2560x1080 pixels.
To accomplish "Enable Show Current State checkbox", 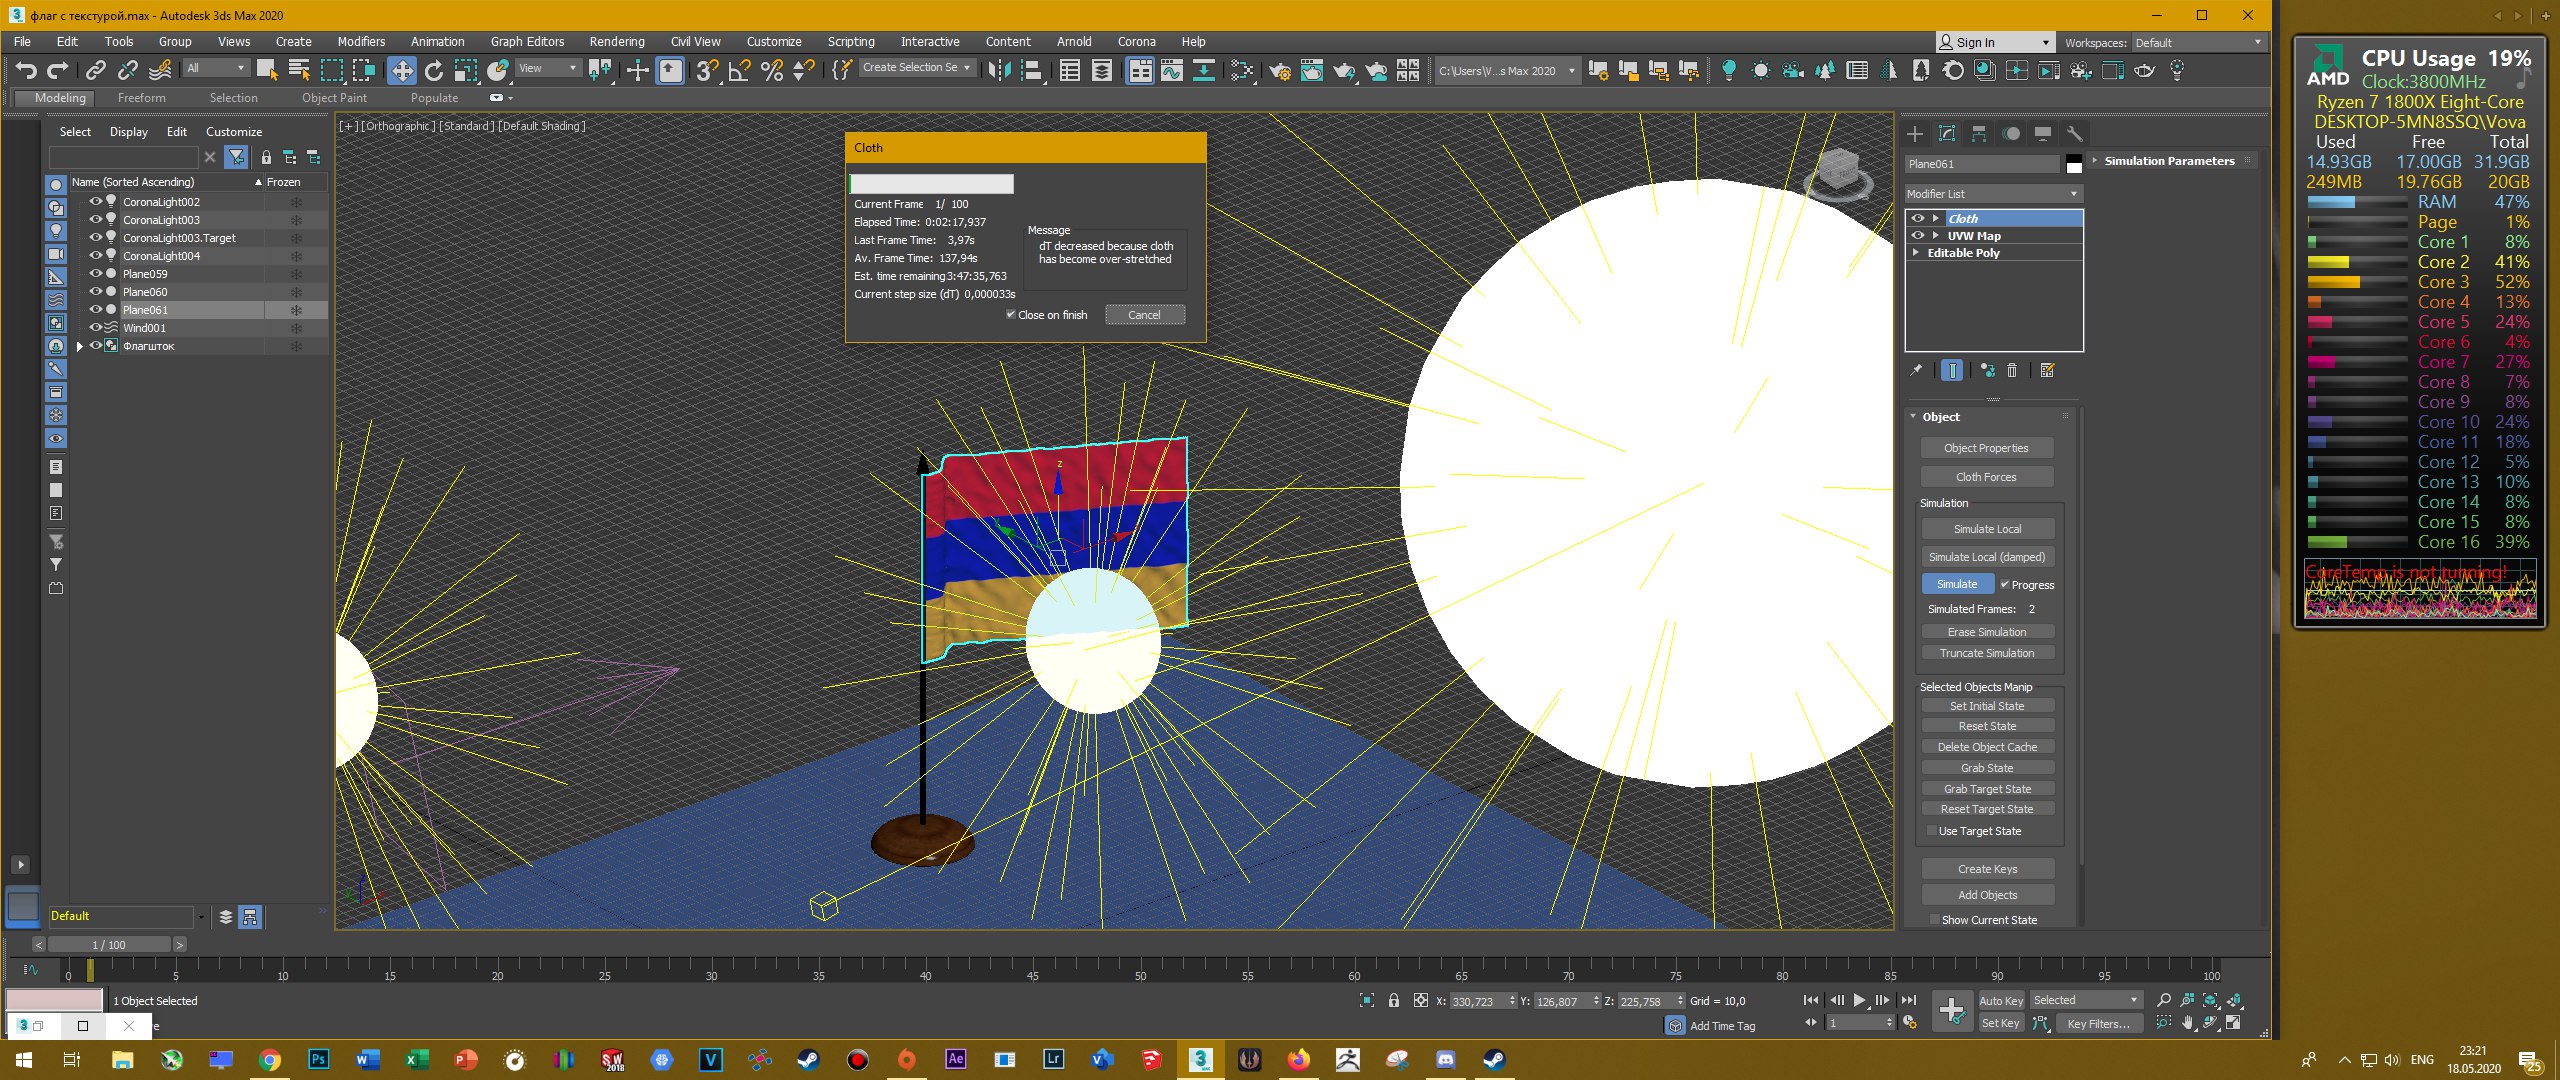I will point(1934,920).
